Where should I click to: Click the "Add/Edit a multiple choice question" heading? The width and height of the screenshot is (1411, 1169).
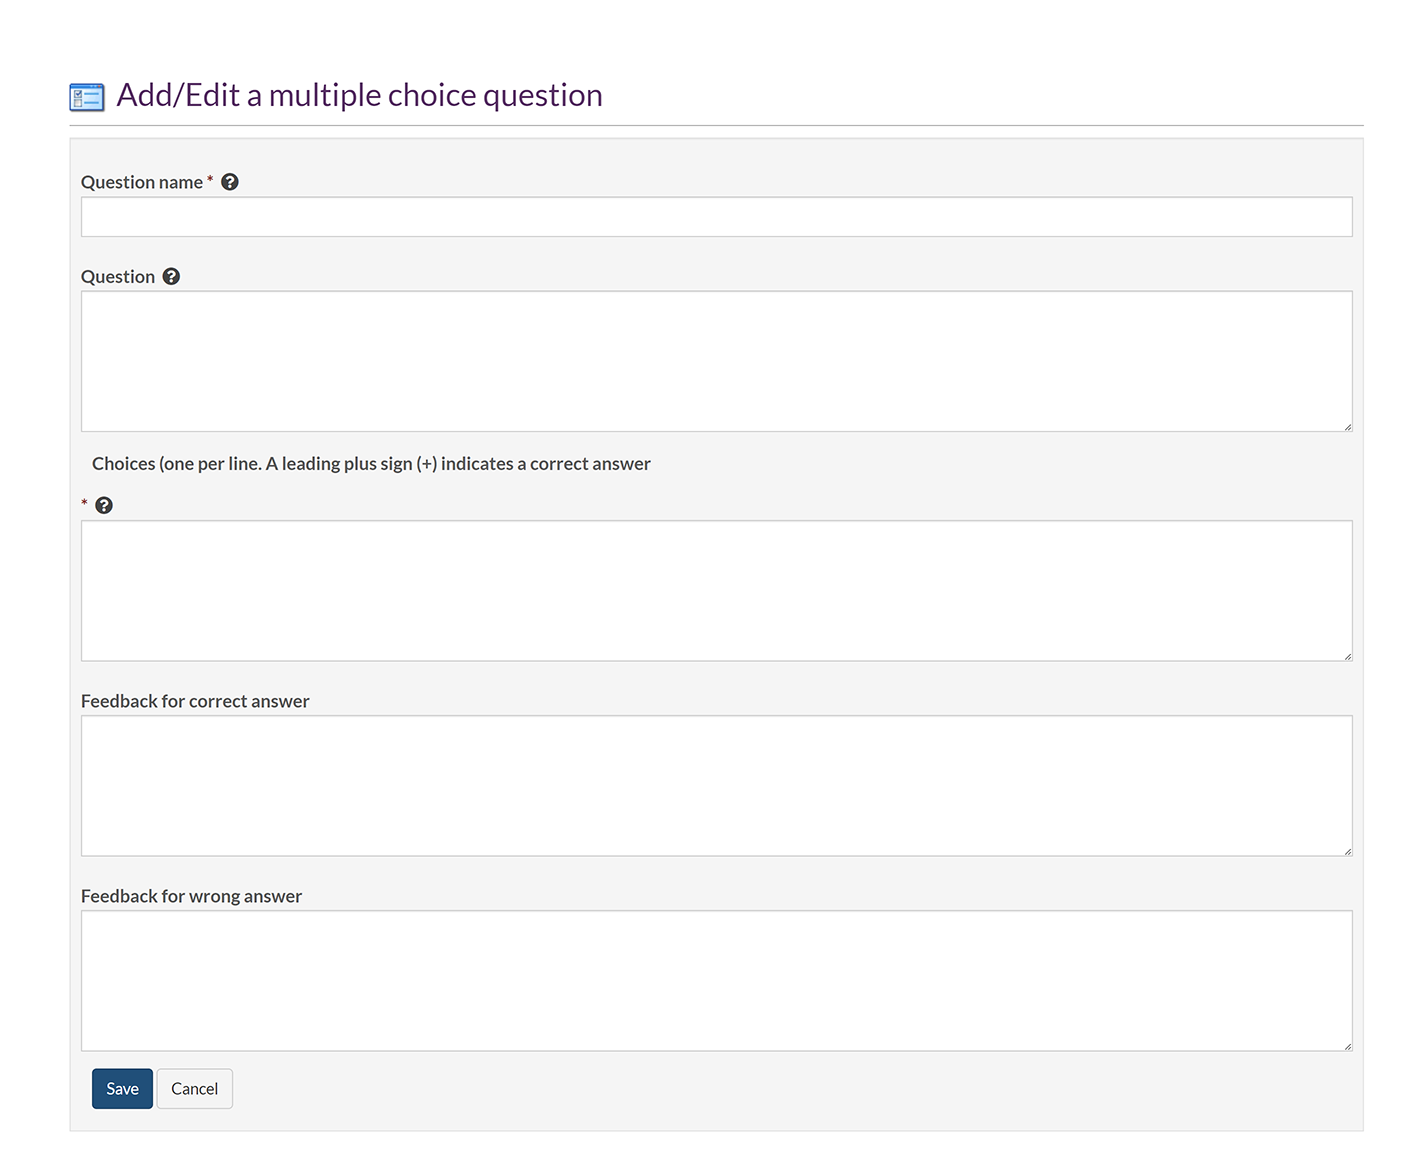coord(359,95)
